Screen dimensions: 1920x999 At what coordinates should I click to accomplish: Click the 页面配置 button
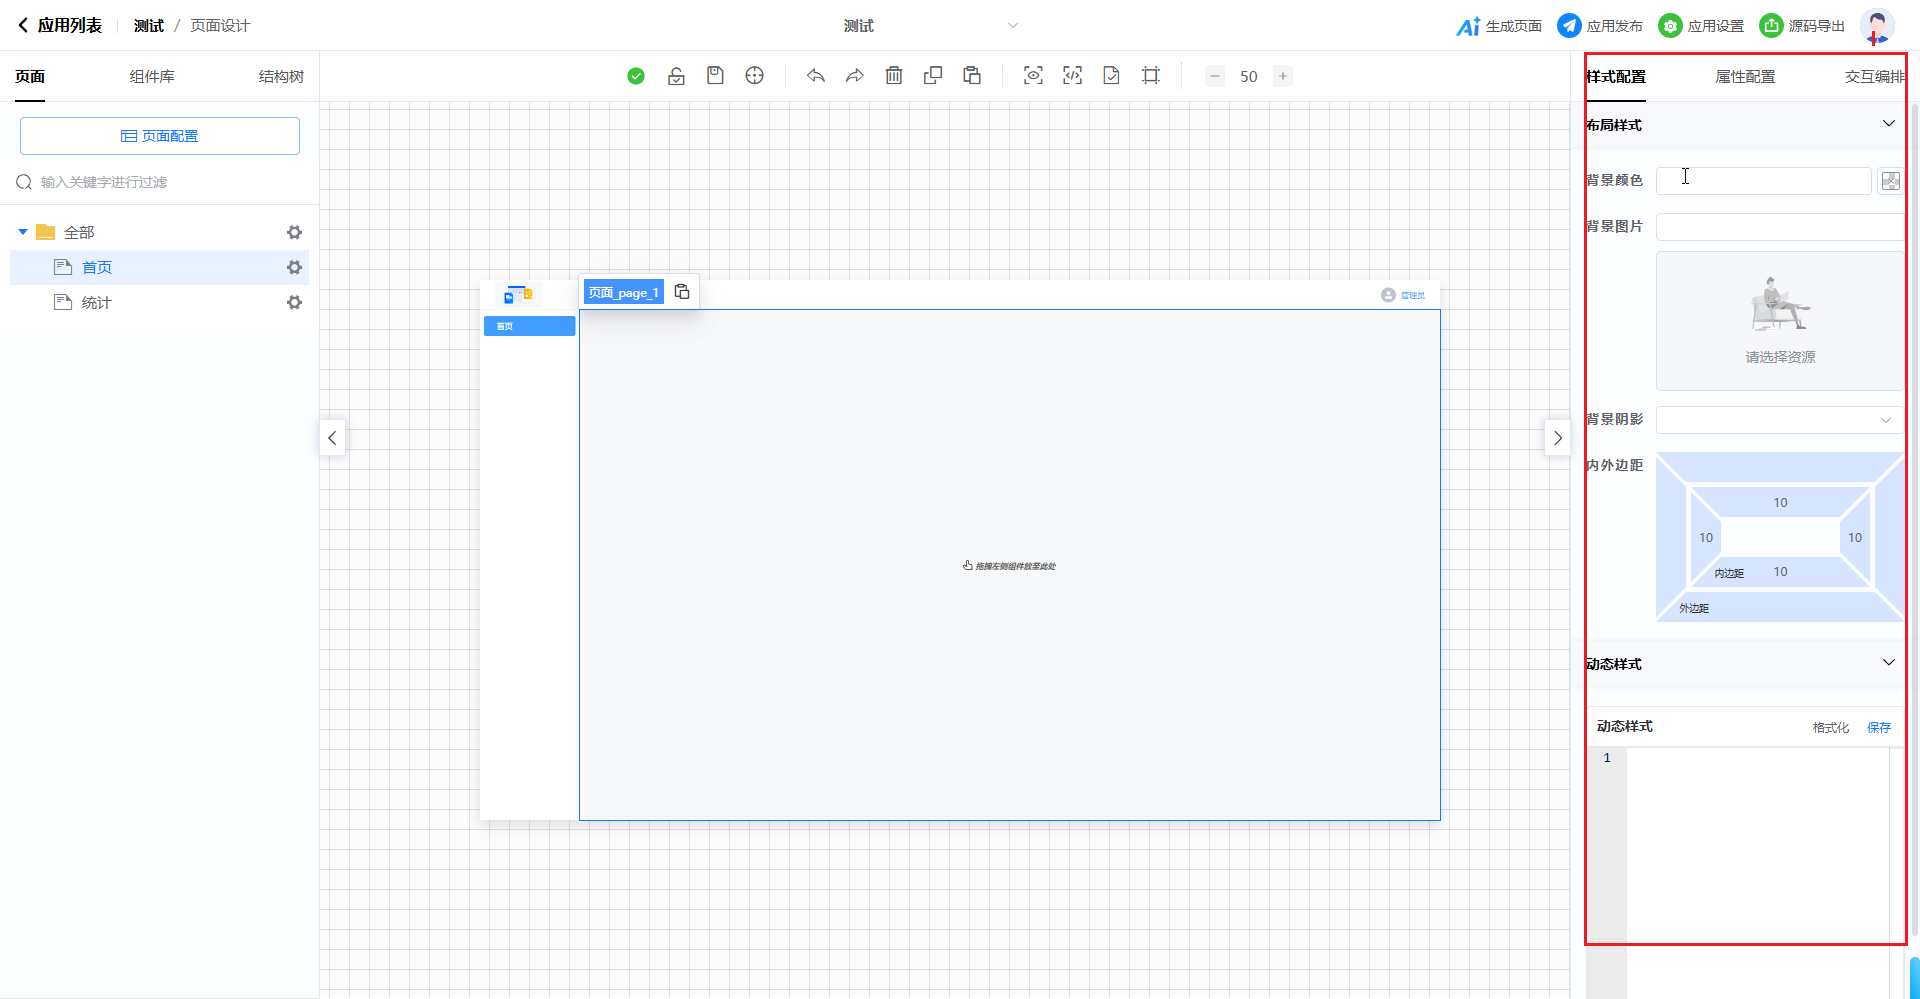160,136
